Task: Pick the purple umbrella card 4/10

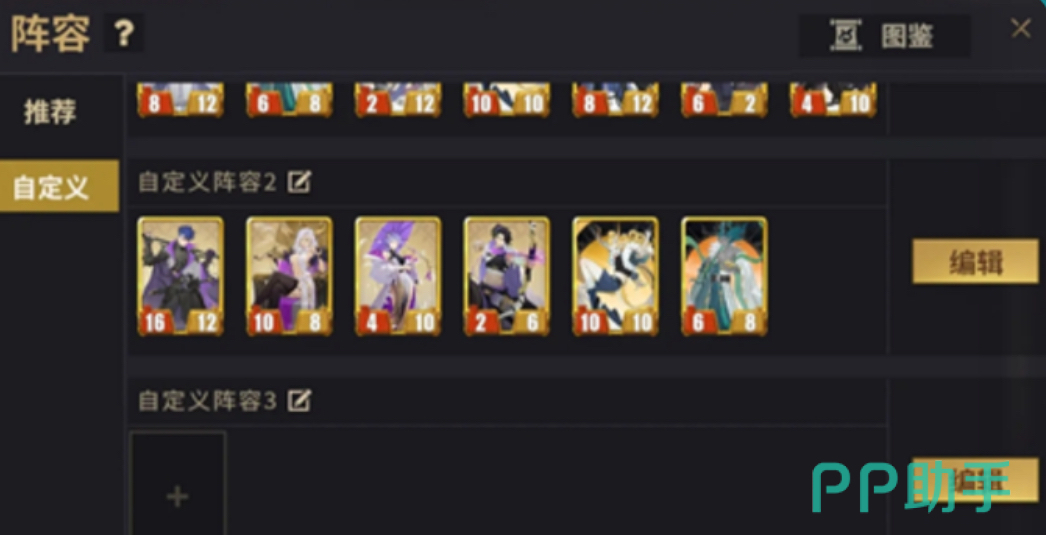Action: click(x=398, y=276)
